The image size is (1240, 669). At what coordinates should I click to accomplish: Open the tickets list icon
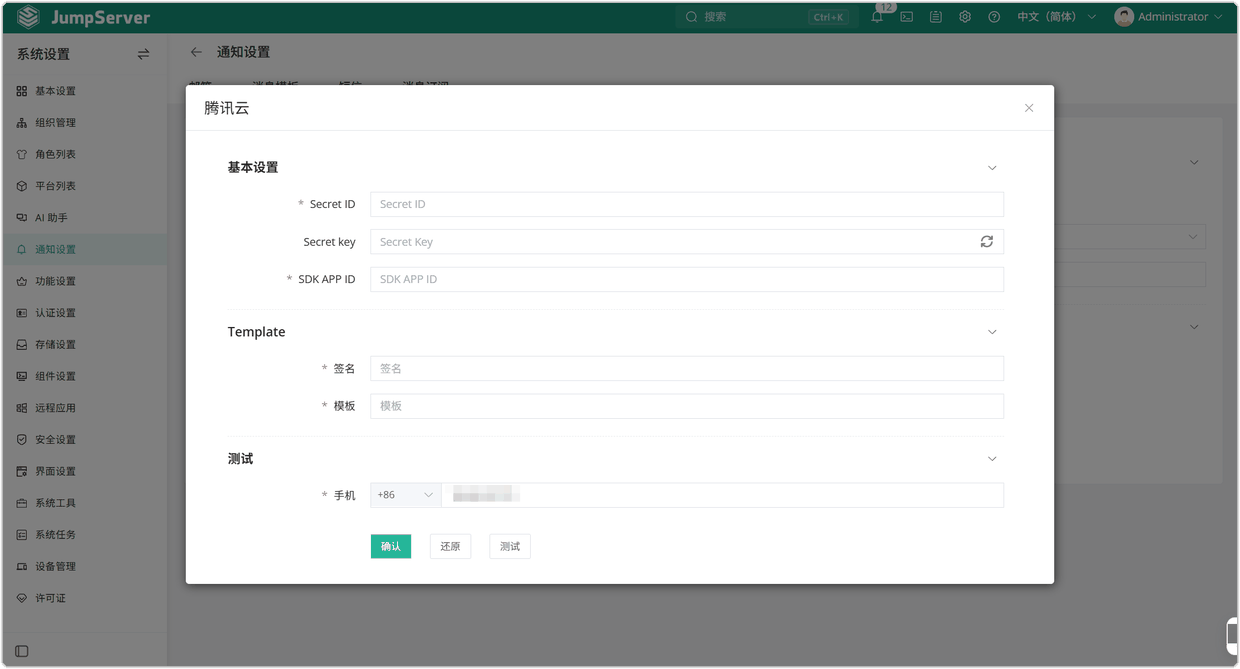click(935, 17)
